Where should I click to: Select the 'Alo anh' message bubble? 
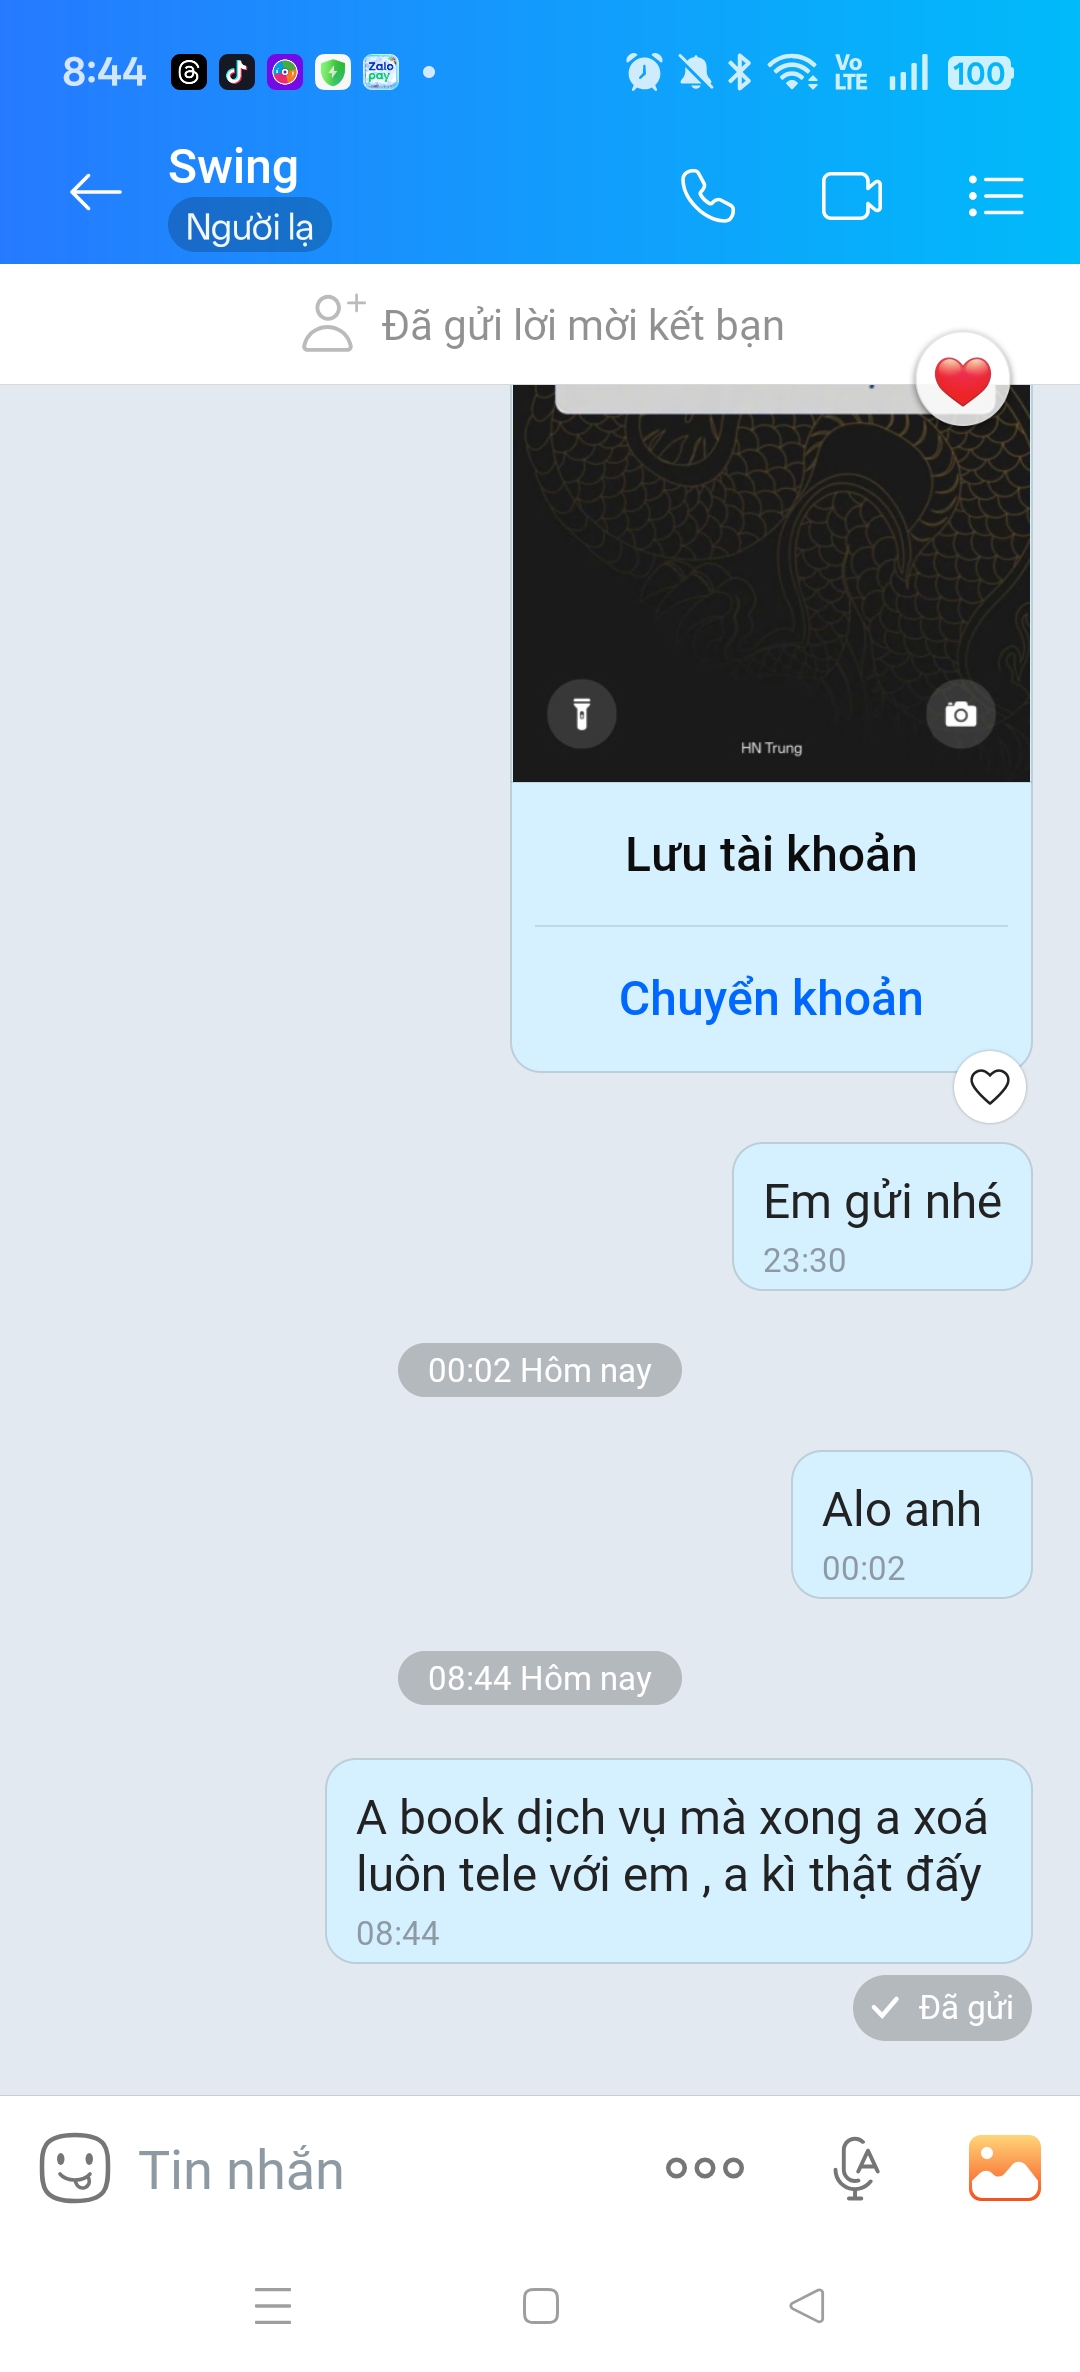[912, 1524]
